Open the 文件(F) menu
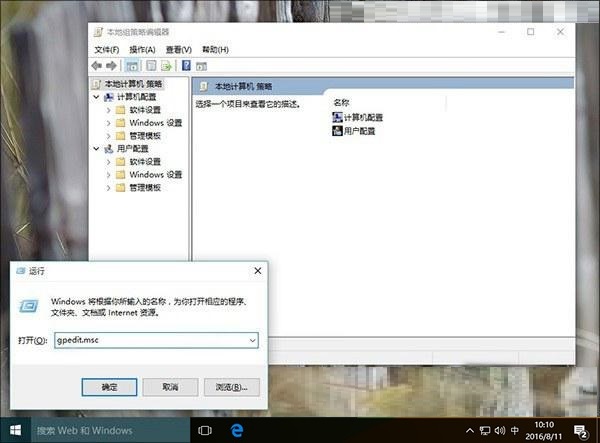Viewport: 600px width, 443px height. [107, 50]
